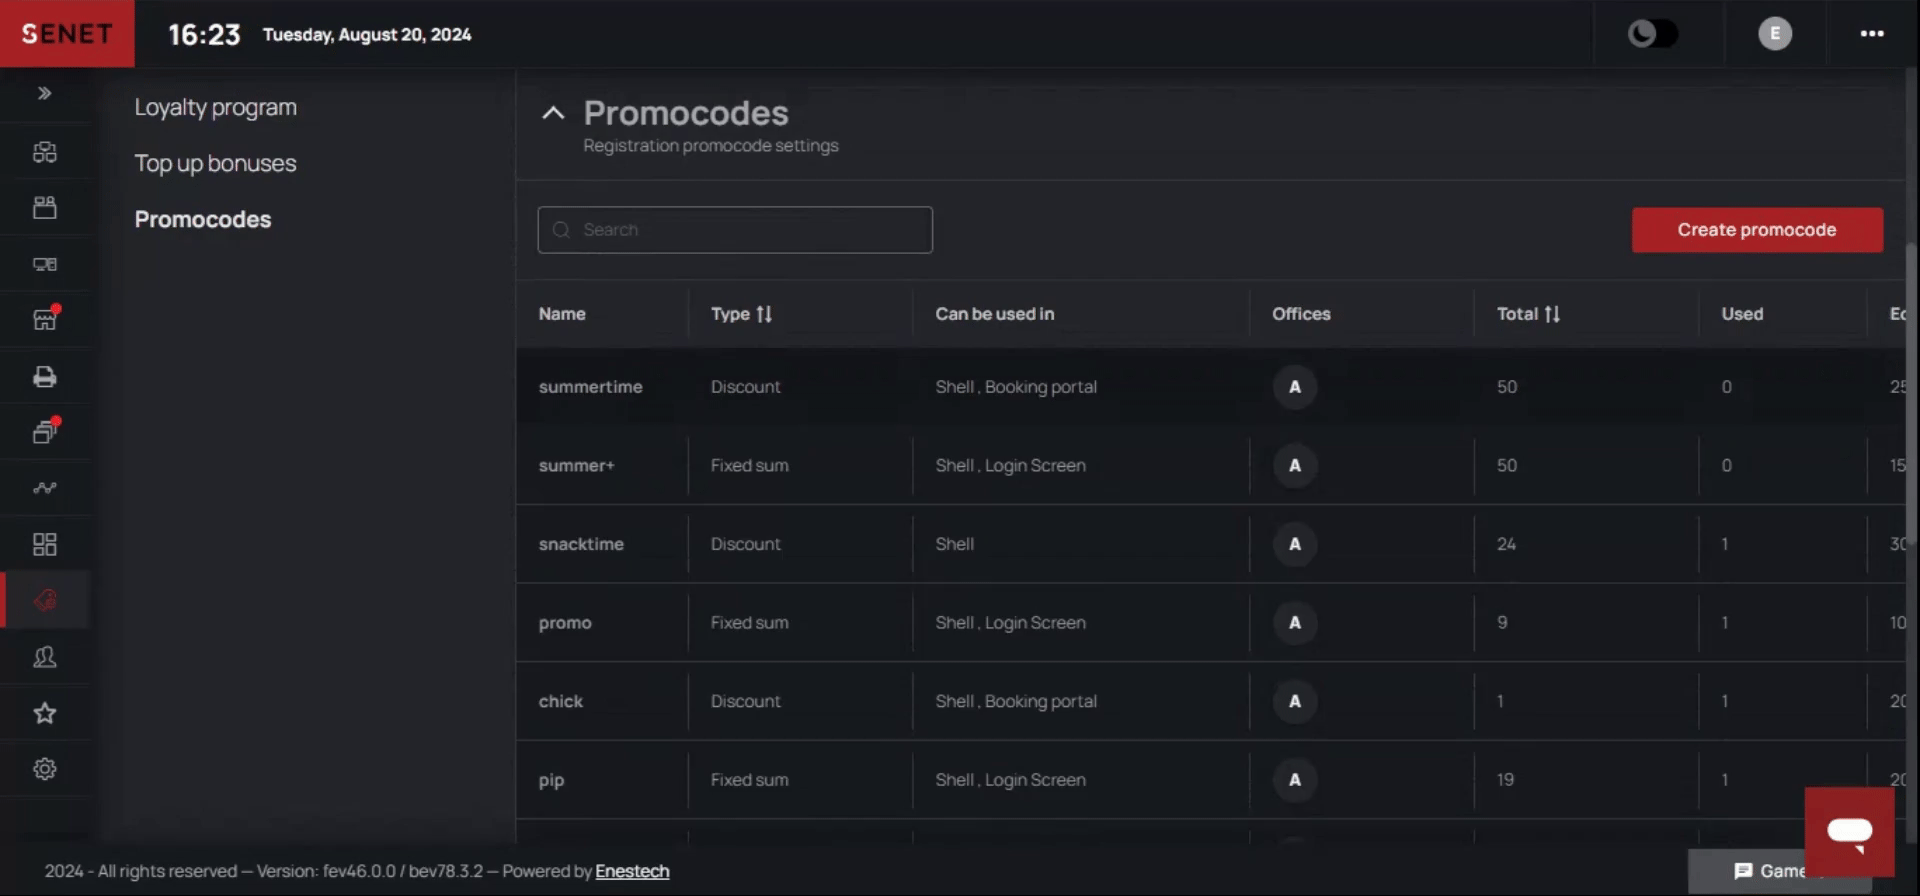Image resolution: width=1920 pixels, height=896 pixels.
Task: Collapse the Promocodes section chevron
Action: pos(553,113)
